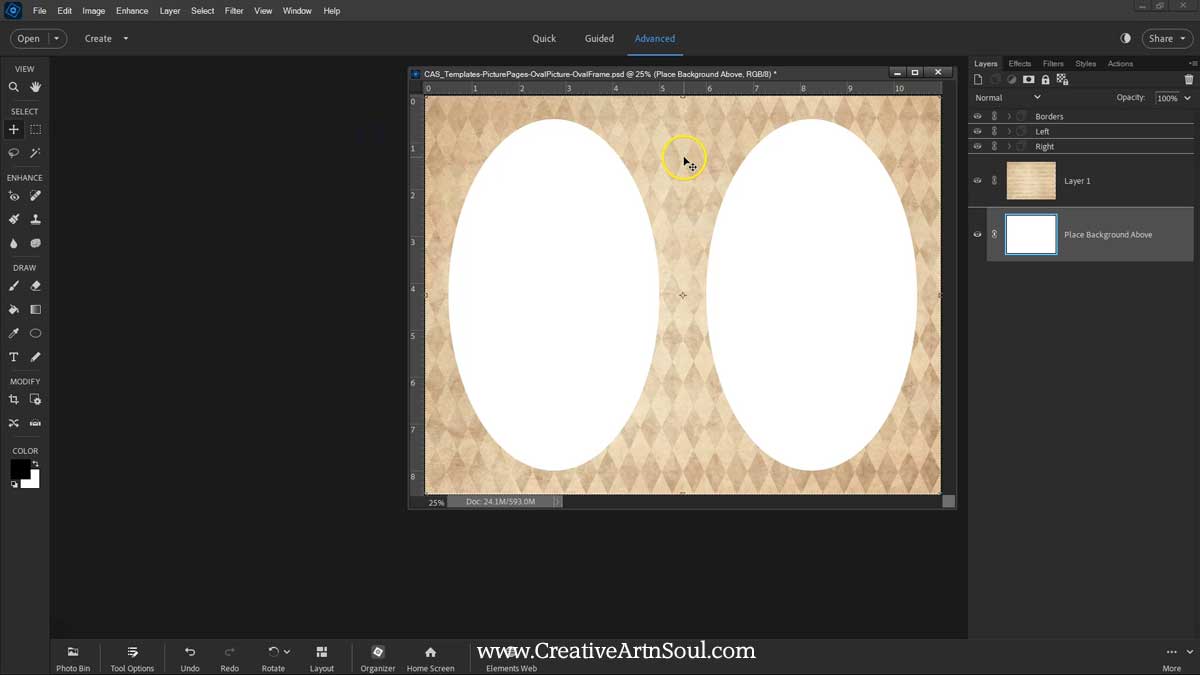The image size is (1200, 675).
Task: Select the Eraser tool
Action: click(36, 286)
